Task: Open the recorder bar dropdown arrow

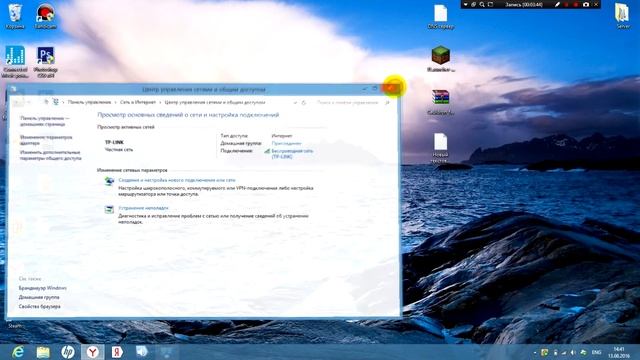Action: click(x=465, y=4)
